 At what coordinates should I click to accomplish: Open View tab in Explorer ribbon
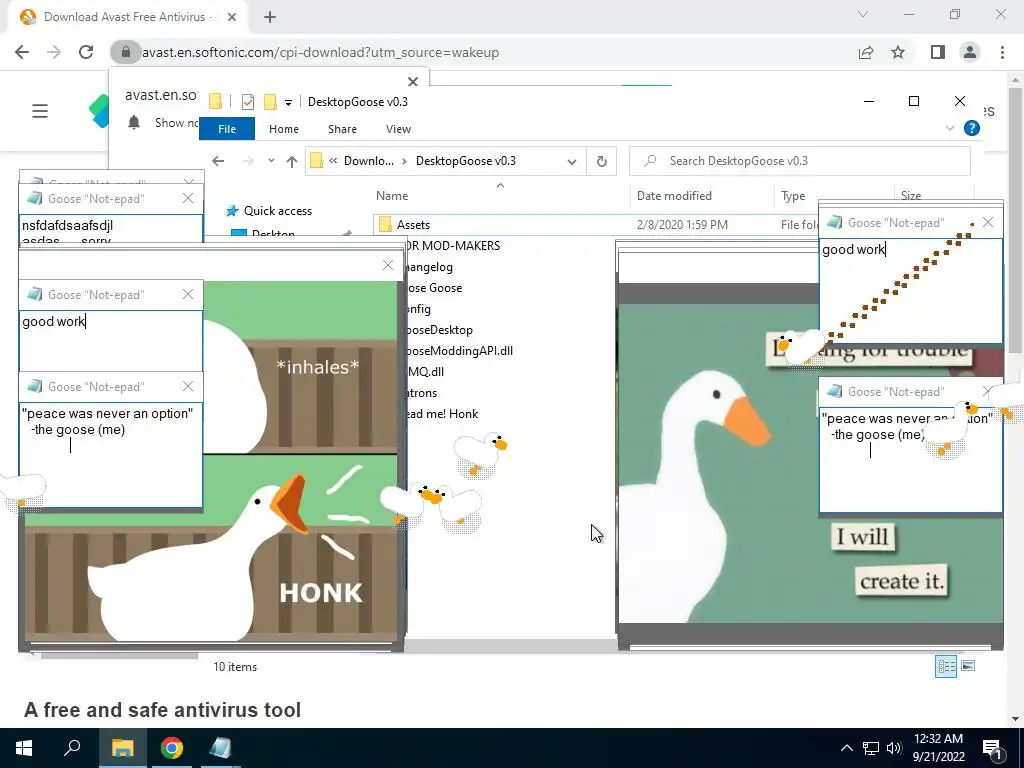click(398, 129)
